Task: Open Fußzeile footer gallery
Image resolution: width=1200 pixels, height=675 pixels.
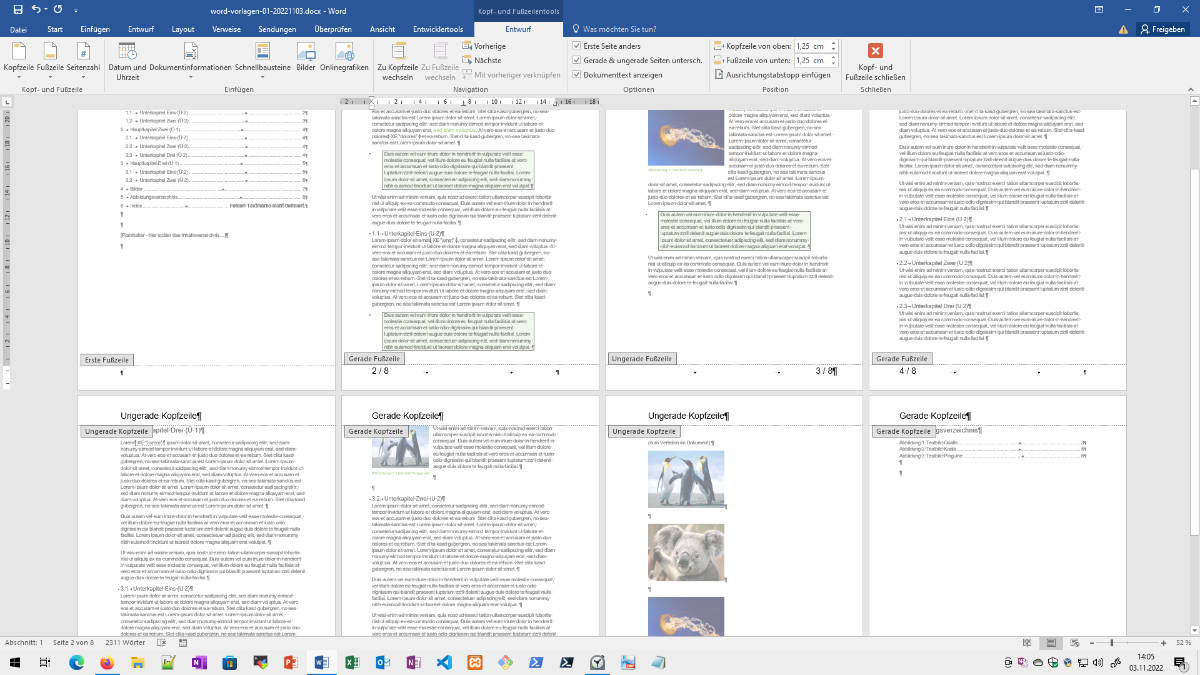Action: coord(49,60)
